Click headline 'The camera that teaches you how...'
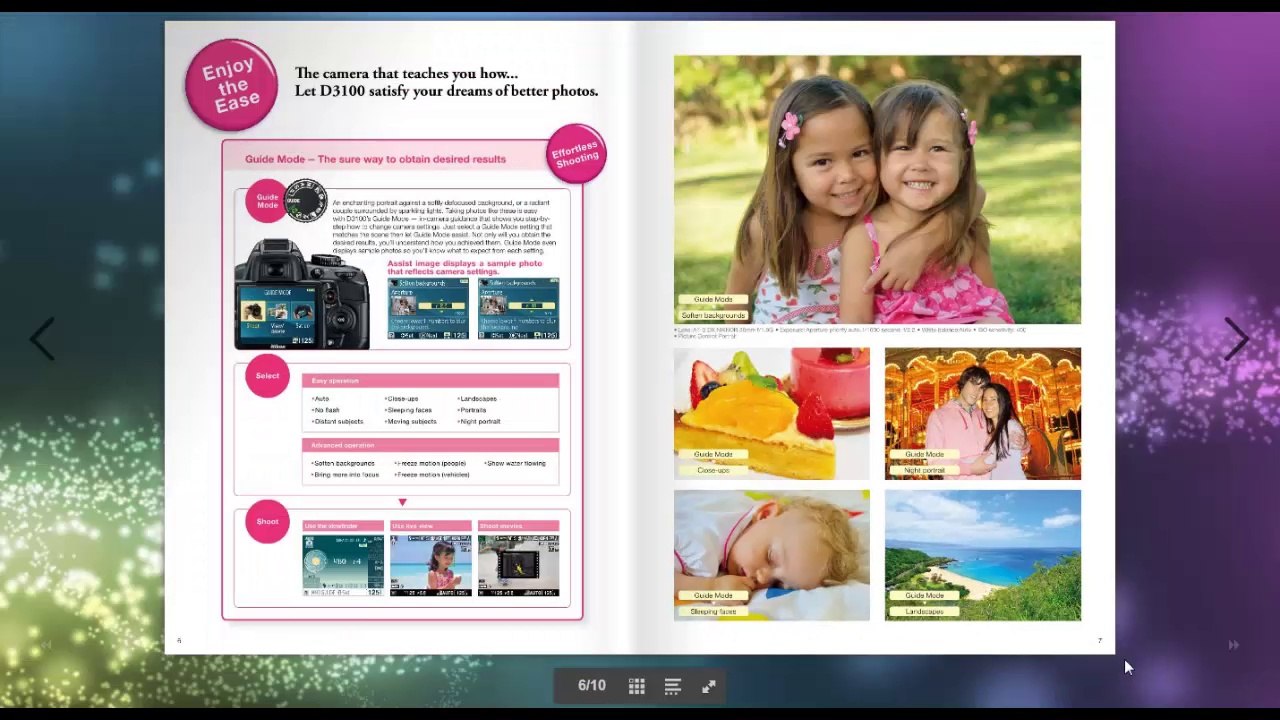This screenshot has height=720, width=1280. tap(406, 73)
